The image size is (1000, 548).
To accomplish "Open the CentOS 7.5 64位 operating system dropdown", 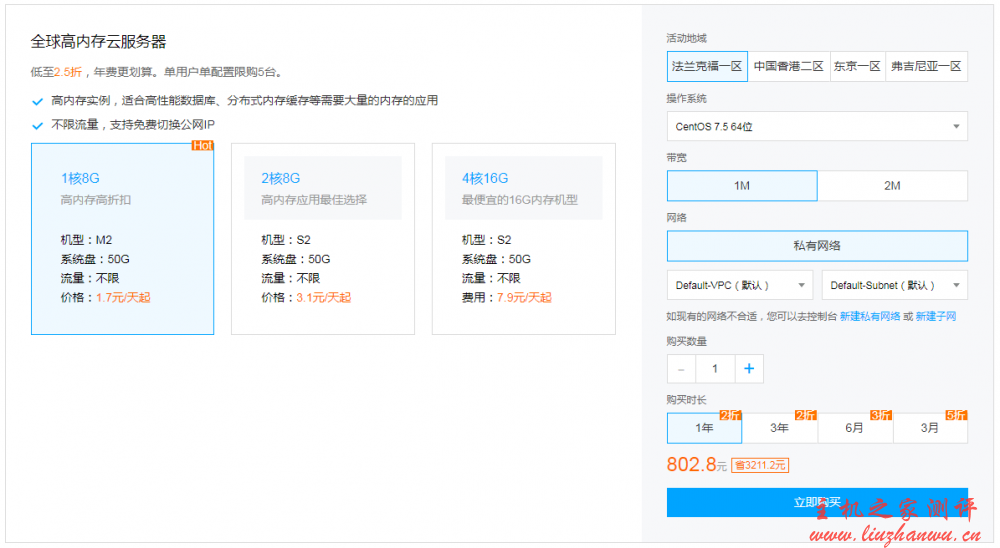I will 816,126.
